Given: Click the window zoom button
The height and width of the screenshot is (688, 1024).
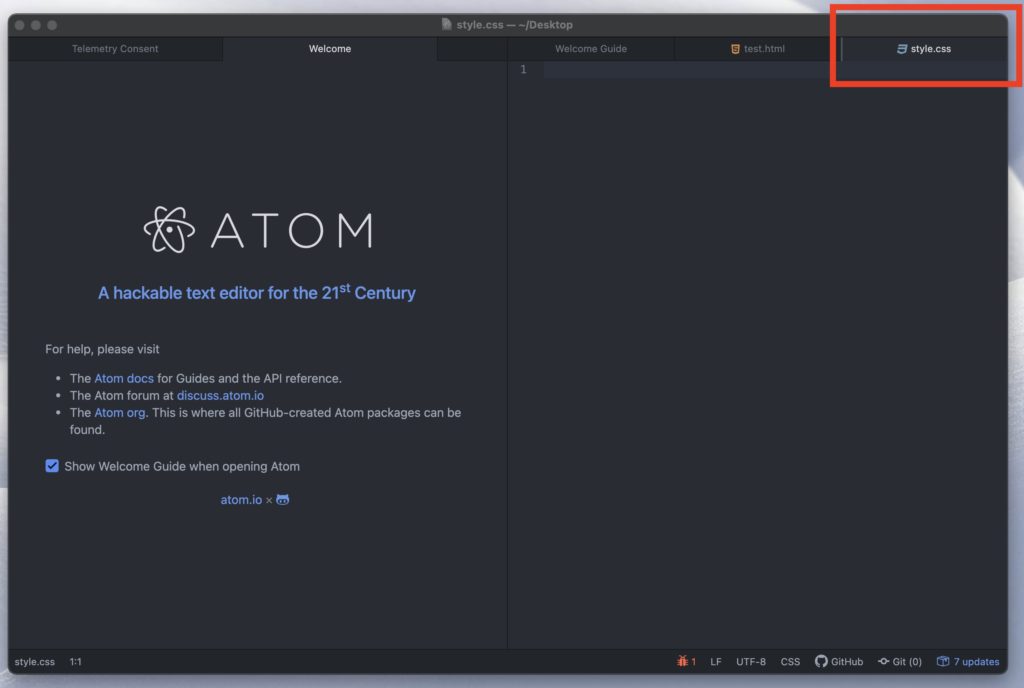Looking at the screenshot, I should [52, 25].
